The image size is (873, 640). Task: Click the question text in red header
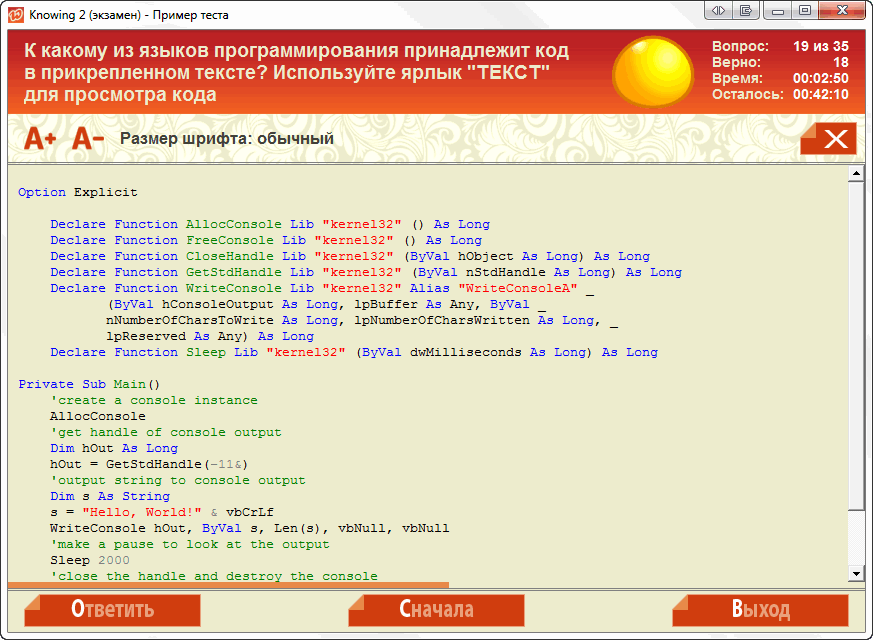pos(296,72)
